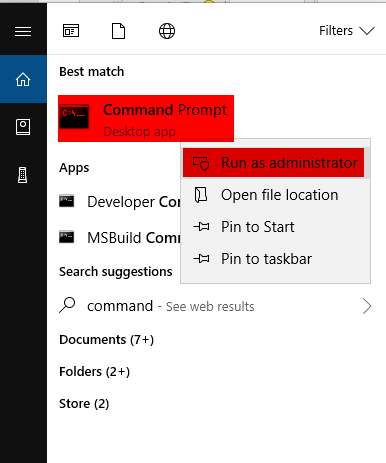Click the Command Prompt app icon
Viewport: 386px width, 463px height.
pos(74,116)
